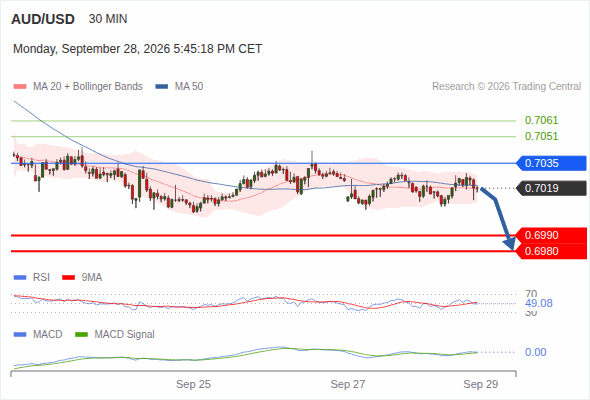The image size is (590, 400).
Task: Click the Sep 27 date axis marker
Action: (348, 384)
